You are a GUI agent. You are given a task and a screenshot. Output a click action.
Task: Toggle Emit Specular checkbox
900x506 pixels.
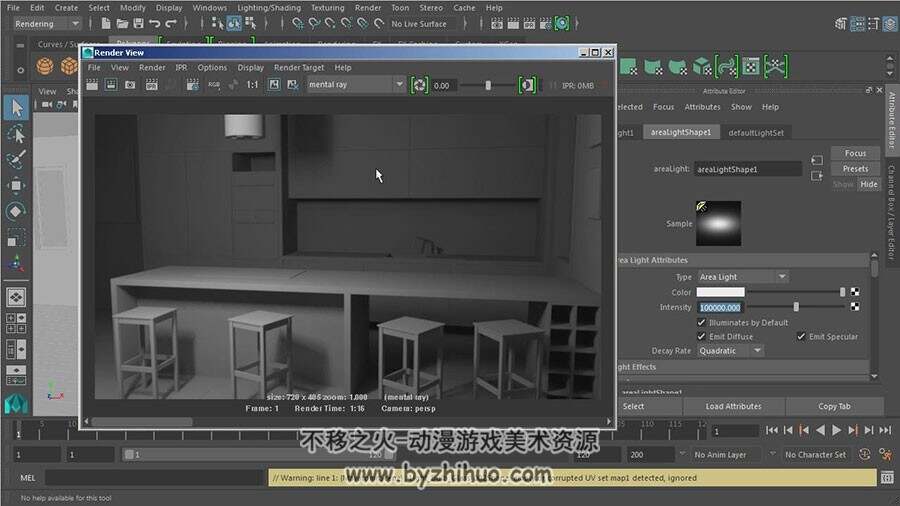801,336
